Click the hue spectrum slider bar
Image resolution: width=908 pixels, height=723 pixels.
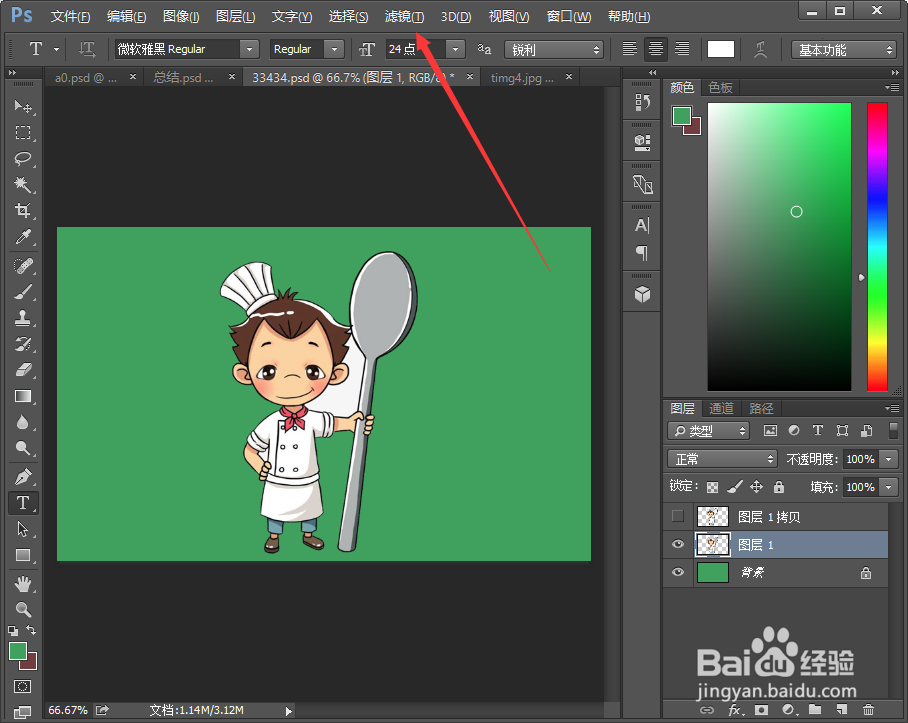[877, 247]
